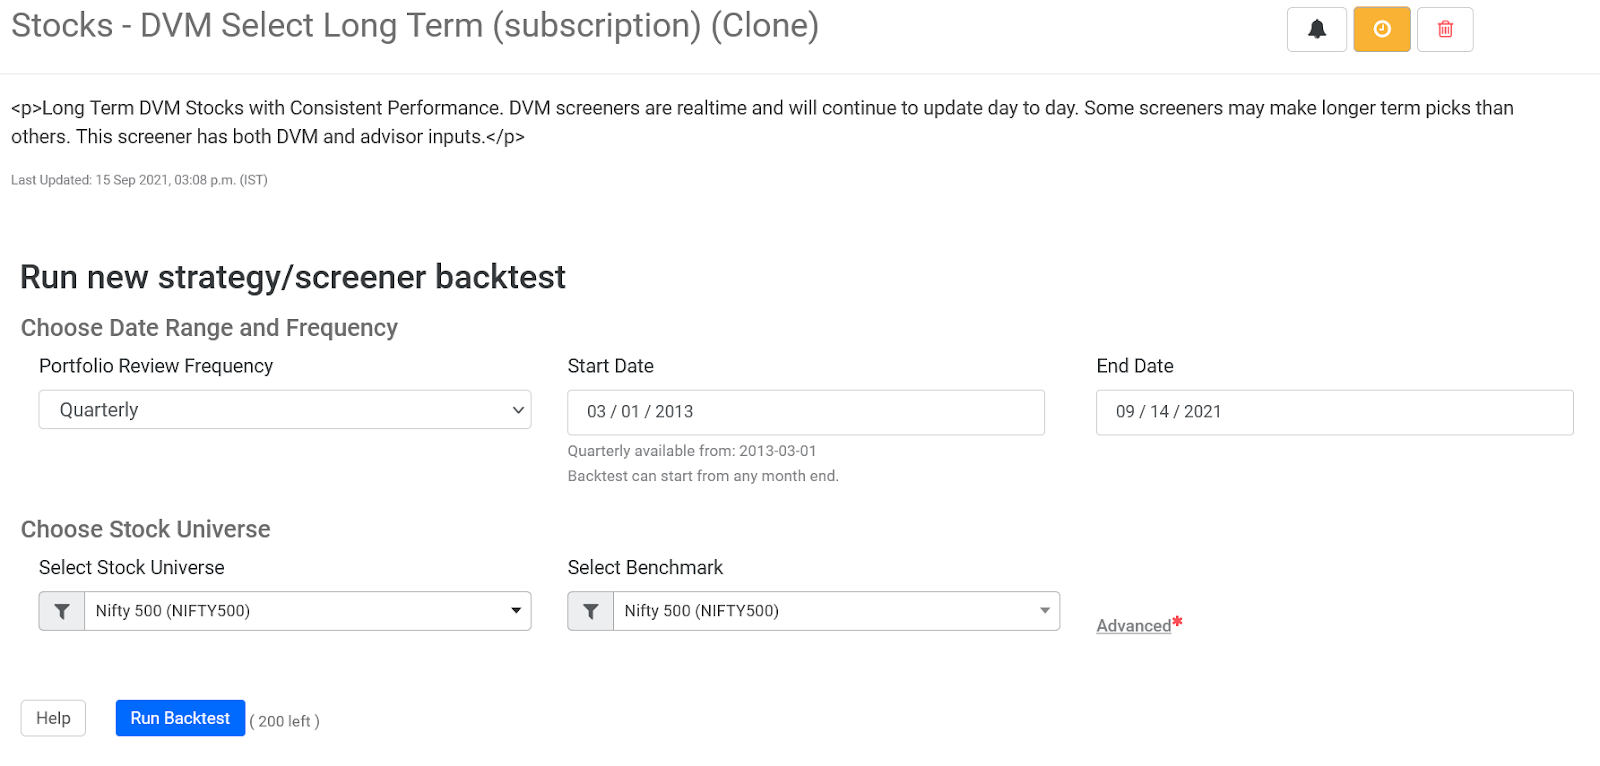Click the bell alert icon
Viewport: 1600px width, 766px height.
tap(1317, 29)
